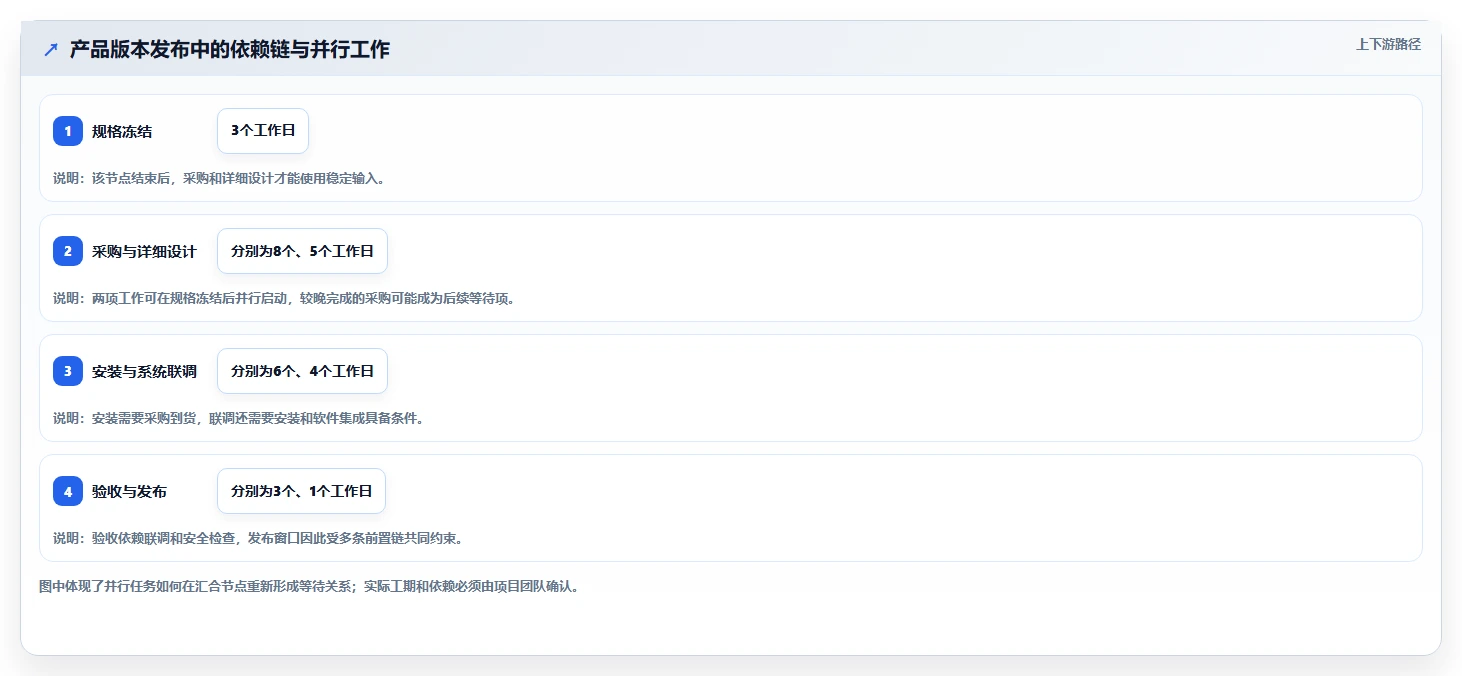Viewport: 1462px width, 676px height.
Task: Click the note about 该节点结束后
Action: click(x=219, y=178)
